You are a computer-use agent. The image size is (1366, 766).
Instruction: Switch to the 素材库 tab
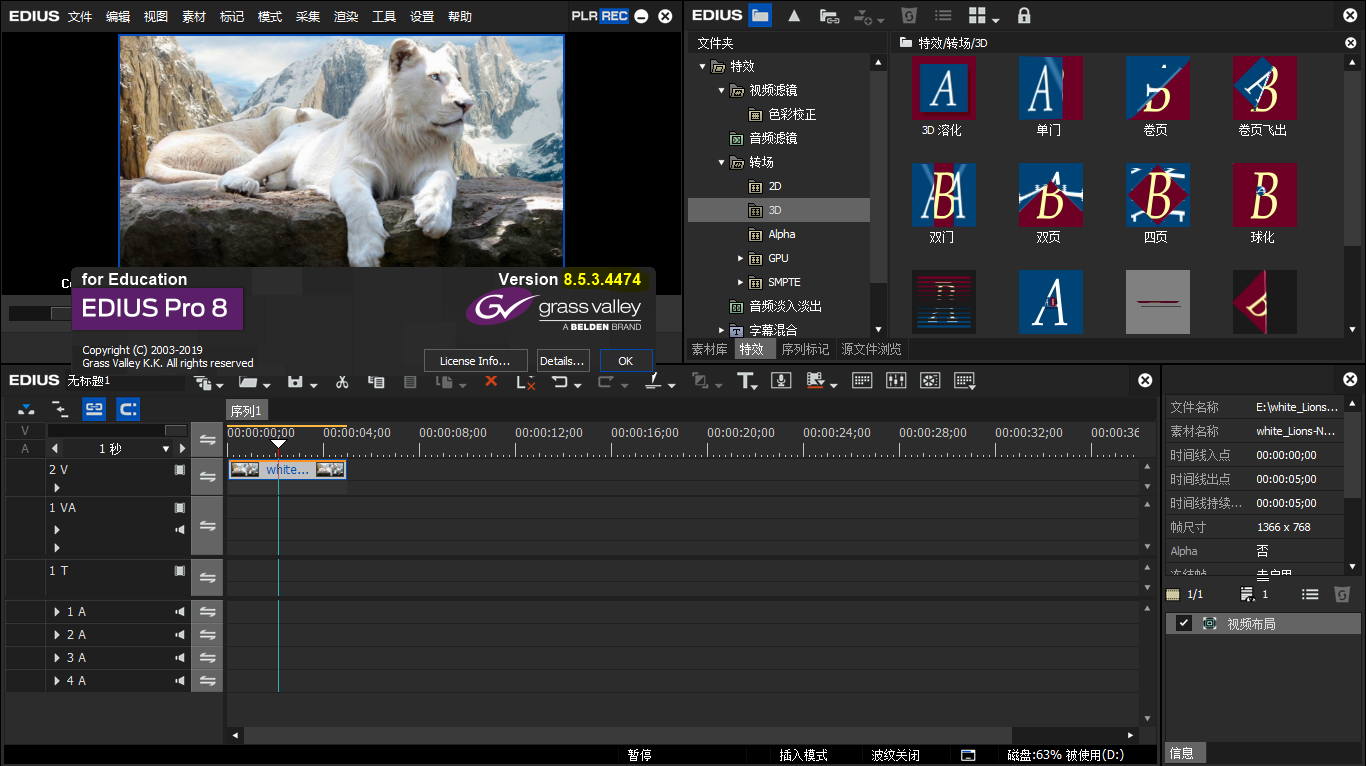coord(709,349)
